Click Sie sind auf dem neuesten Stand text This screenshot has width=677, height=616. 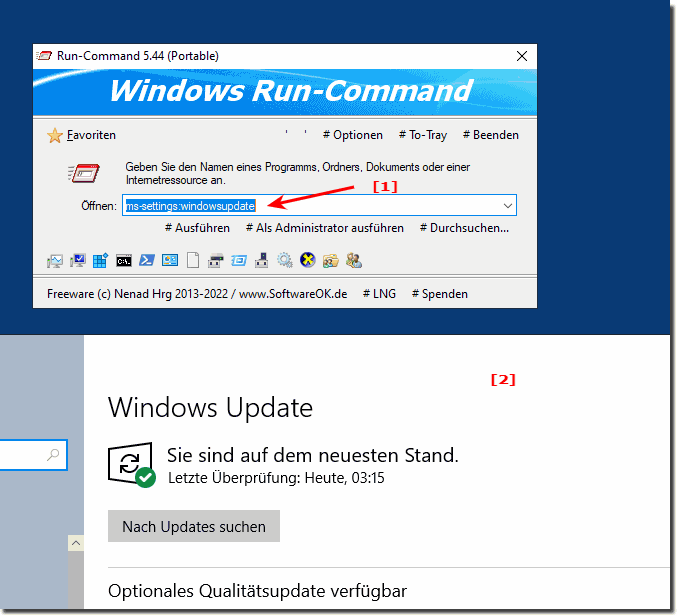313,455
